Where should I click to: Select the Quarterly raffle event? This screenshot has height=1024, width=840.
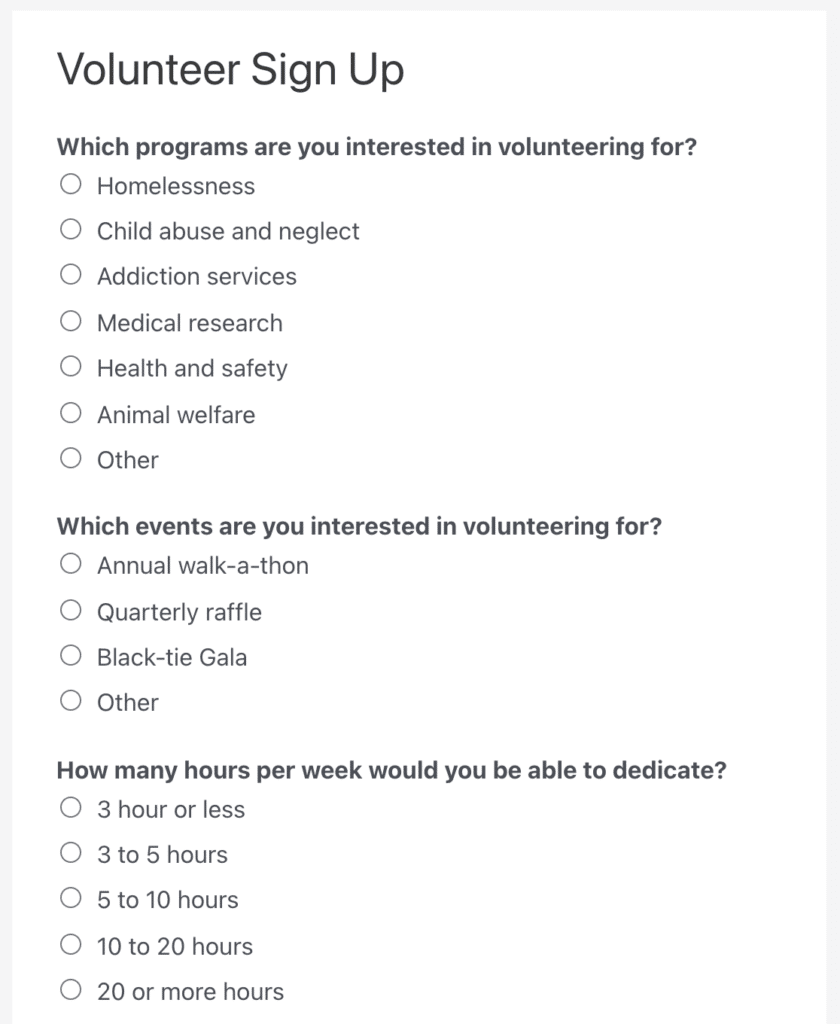coord(70,611)
